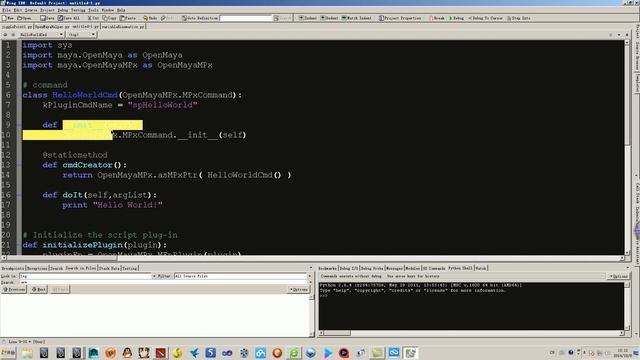Open the method dropdown beside HelloWorldCmd
Image resolution: width=640 pixels, height=360 pixels.
(82, 35)
